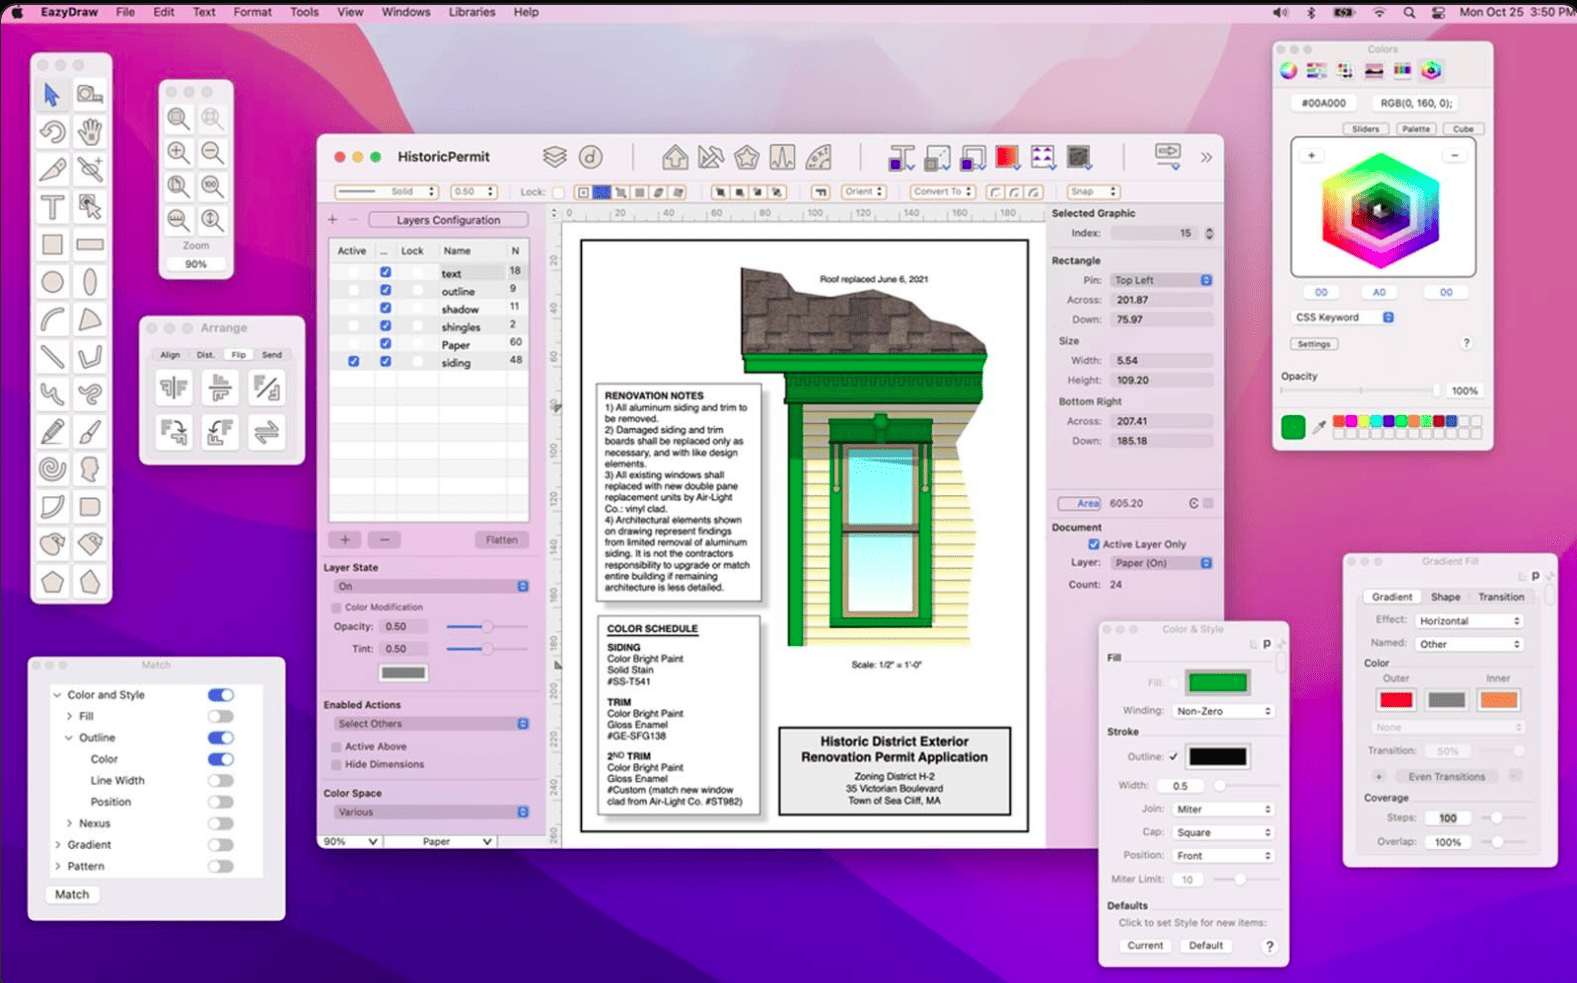Open the Pin dropdown set to Top Left
1577x983 pixels.
pos(1162,280)
